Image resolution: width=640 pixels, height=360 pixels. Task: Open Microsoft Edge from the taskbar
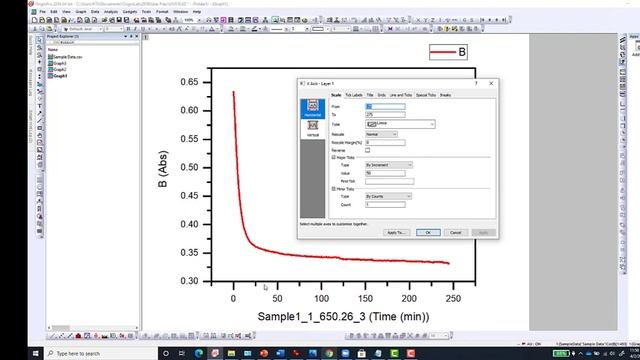[x=199, y=353]
